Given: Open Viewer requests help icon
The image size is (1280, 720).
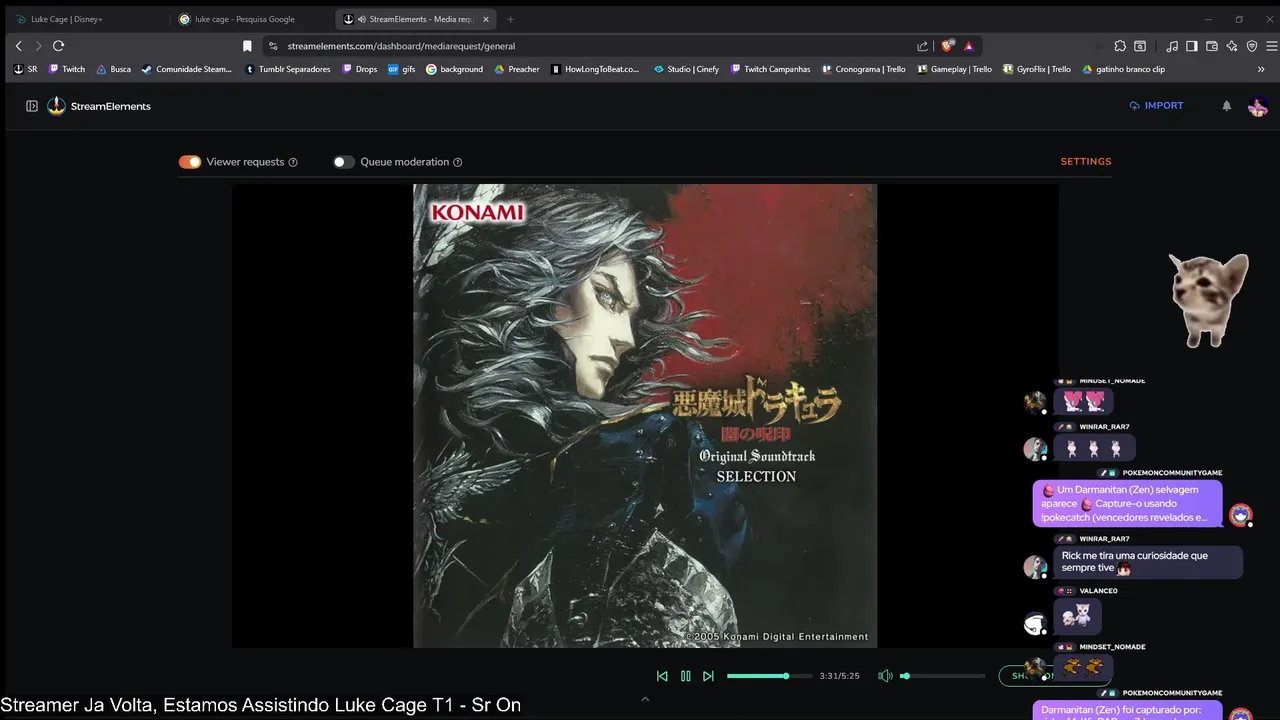Looking at the screenshot, I should [293, 162].
